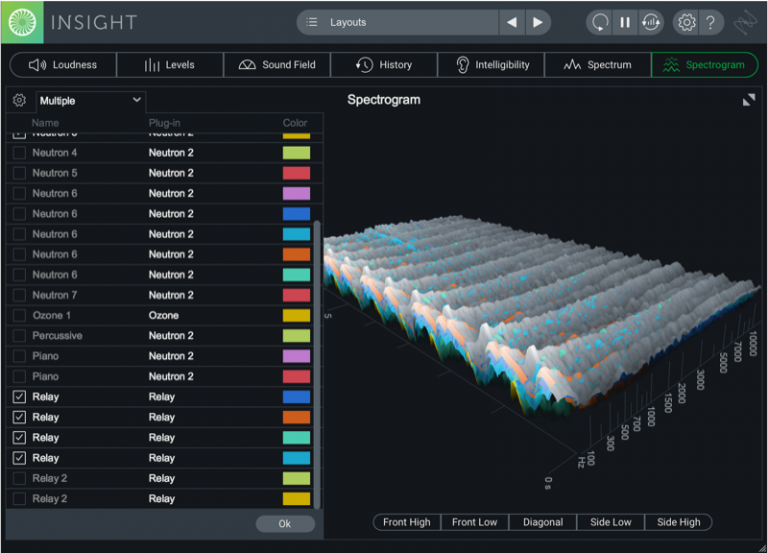The image size is (768, 553).
Task: Select the Diagonal view button
Action: 542,522
